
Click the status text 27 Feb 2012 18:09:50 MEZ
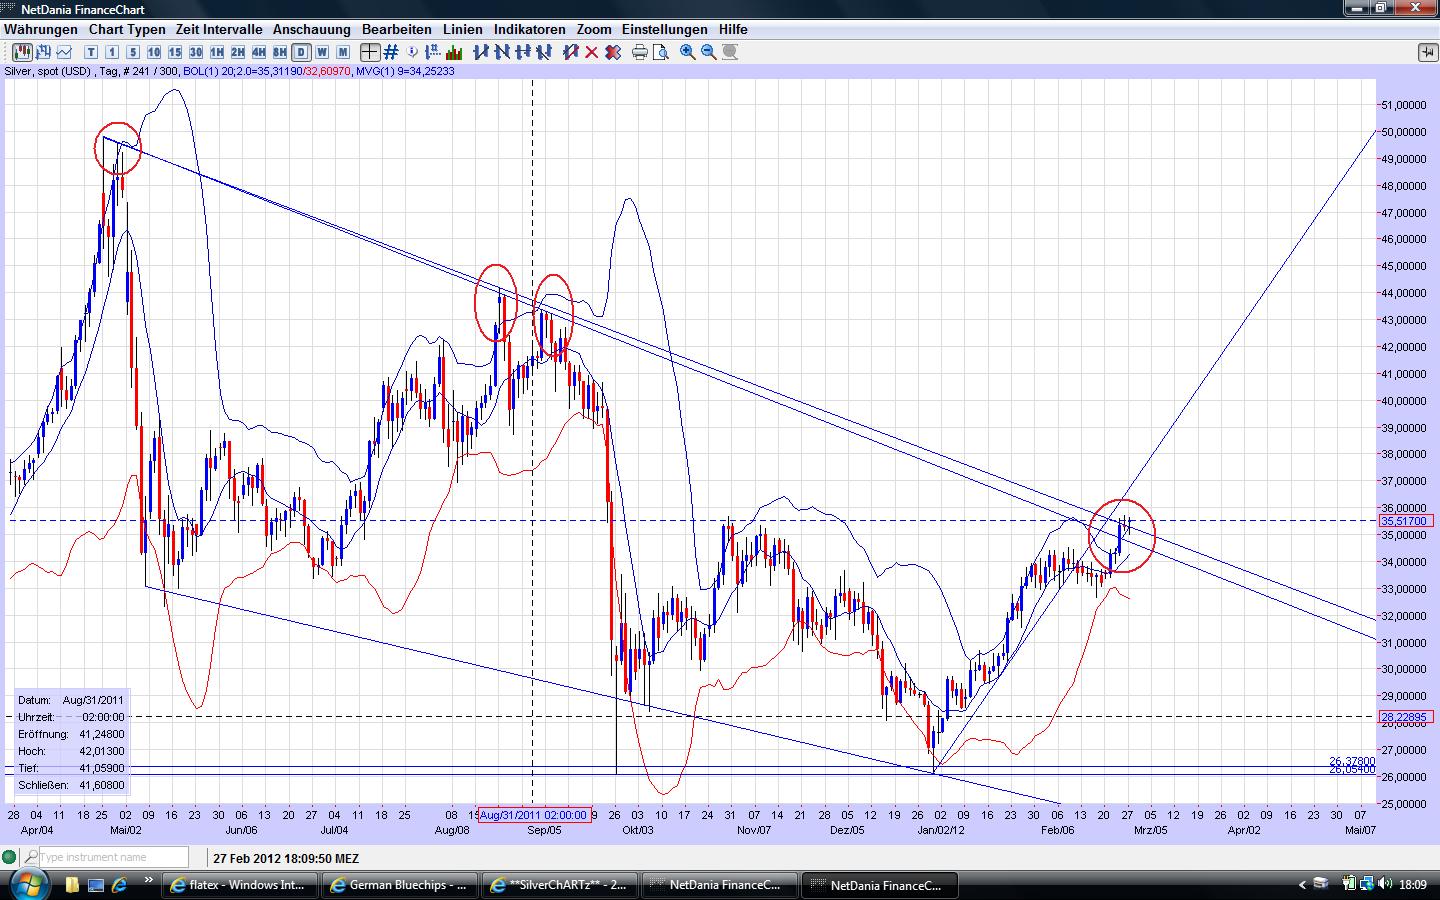tap(286, 858)
